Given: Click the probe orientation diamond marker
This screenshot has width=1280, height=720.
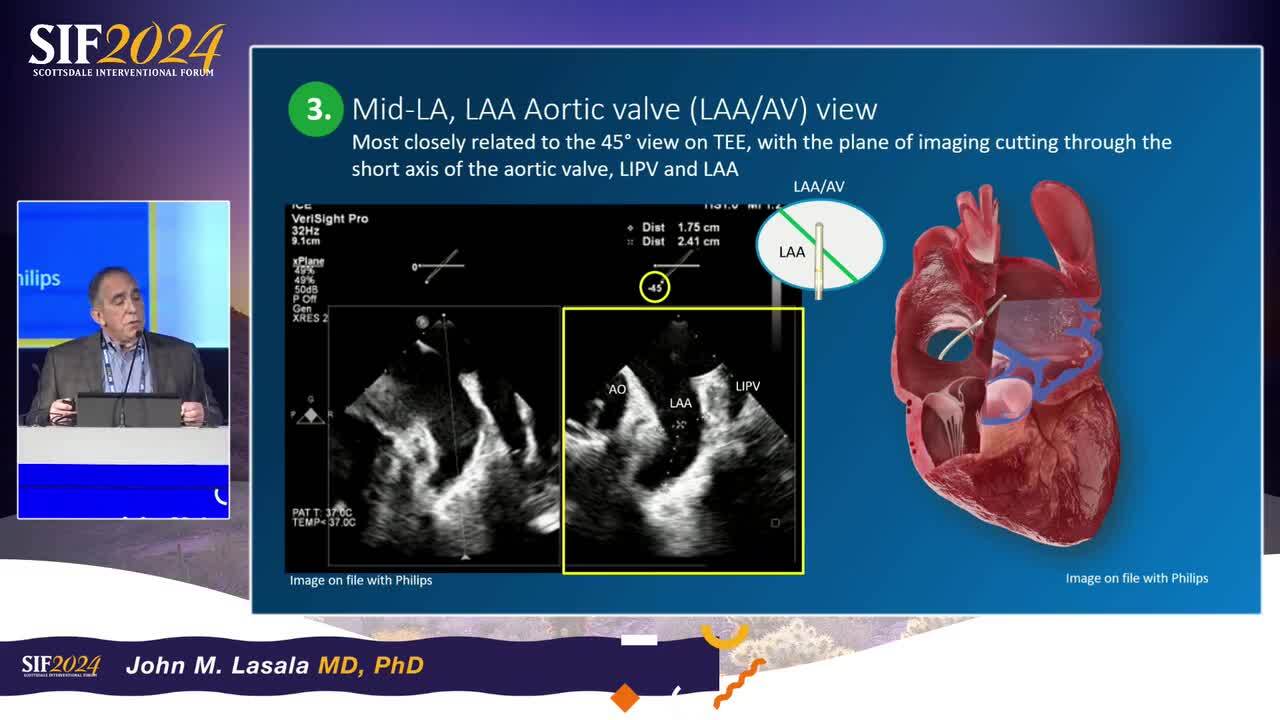Looking at the screenshot, I should pos(313,415).
